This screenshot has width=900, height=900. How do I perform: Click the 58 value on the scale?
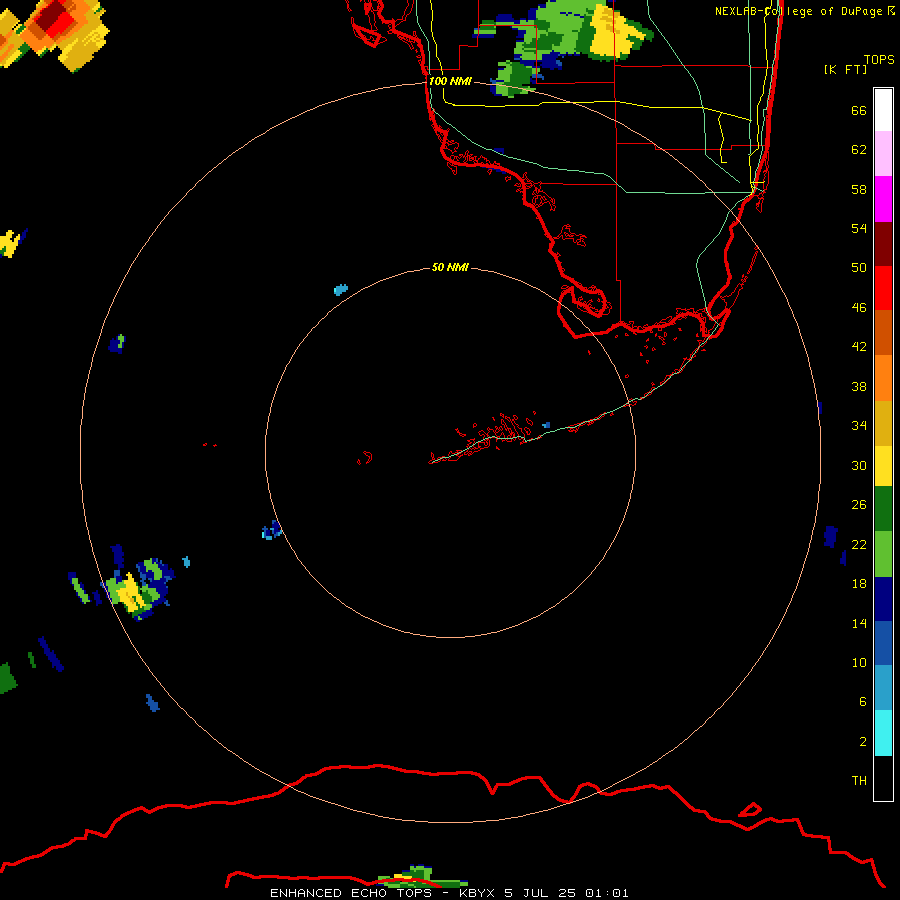[859, 189]
